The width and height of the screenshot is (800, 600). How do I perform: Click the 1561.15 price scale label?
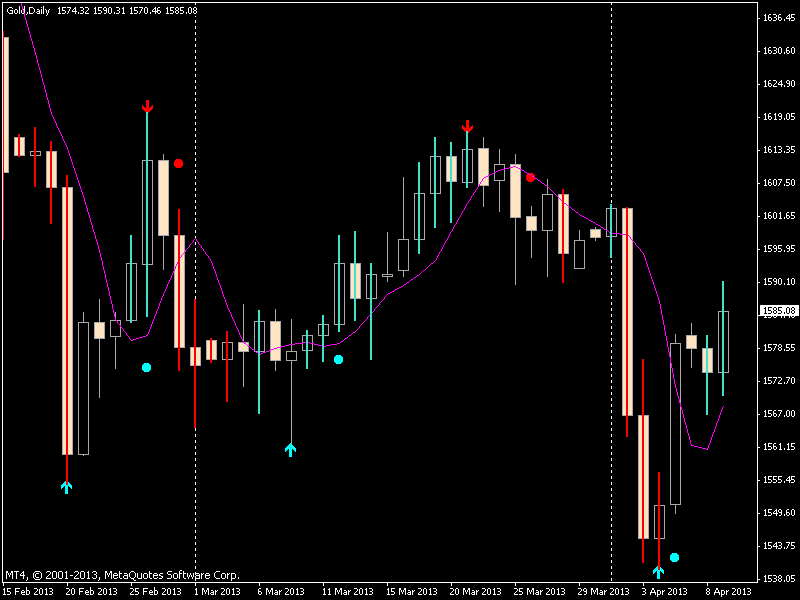779,446
